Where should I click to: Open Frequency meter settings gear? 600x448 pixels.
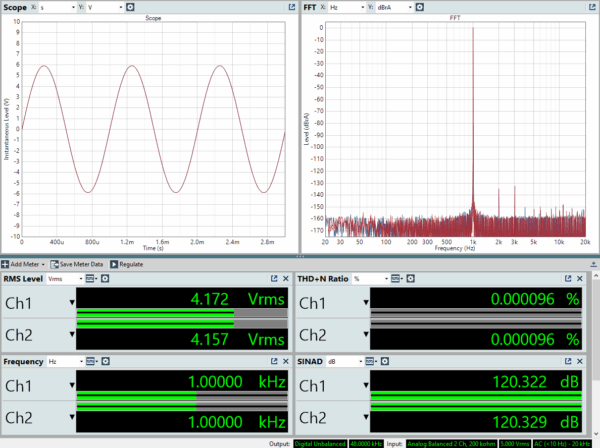pyautogui.click(x=103, y=360)
